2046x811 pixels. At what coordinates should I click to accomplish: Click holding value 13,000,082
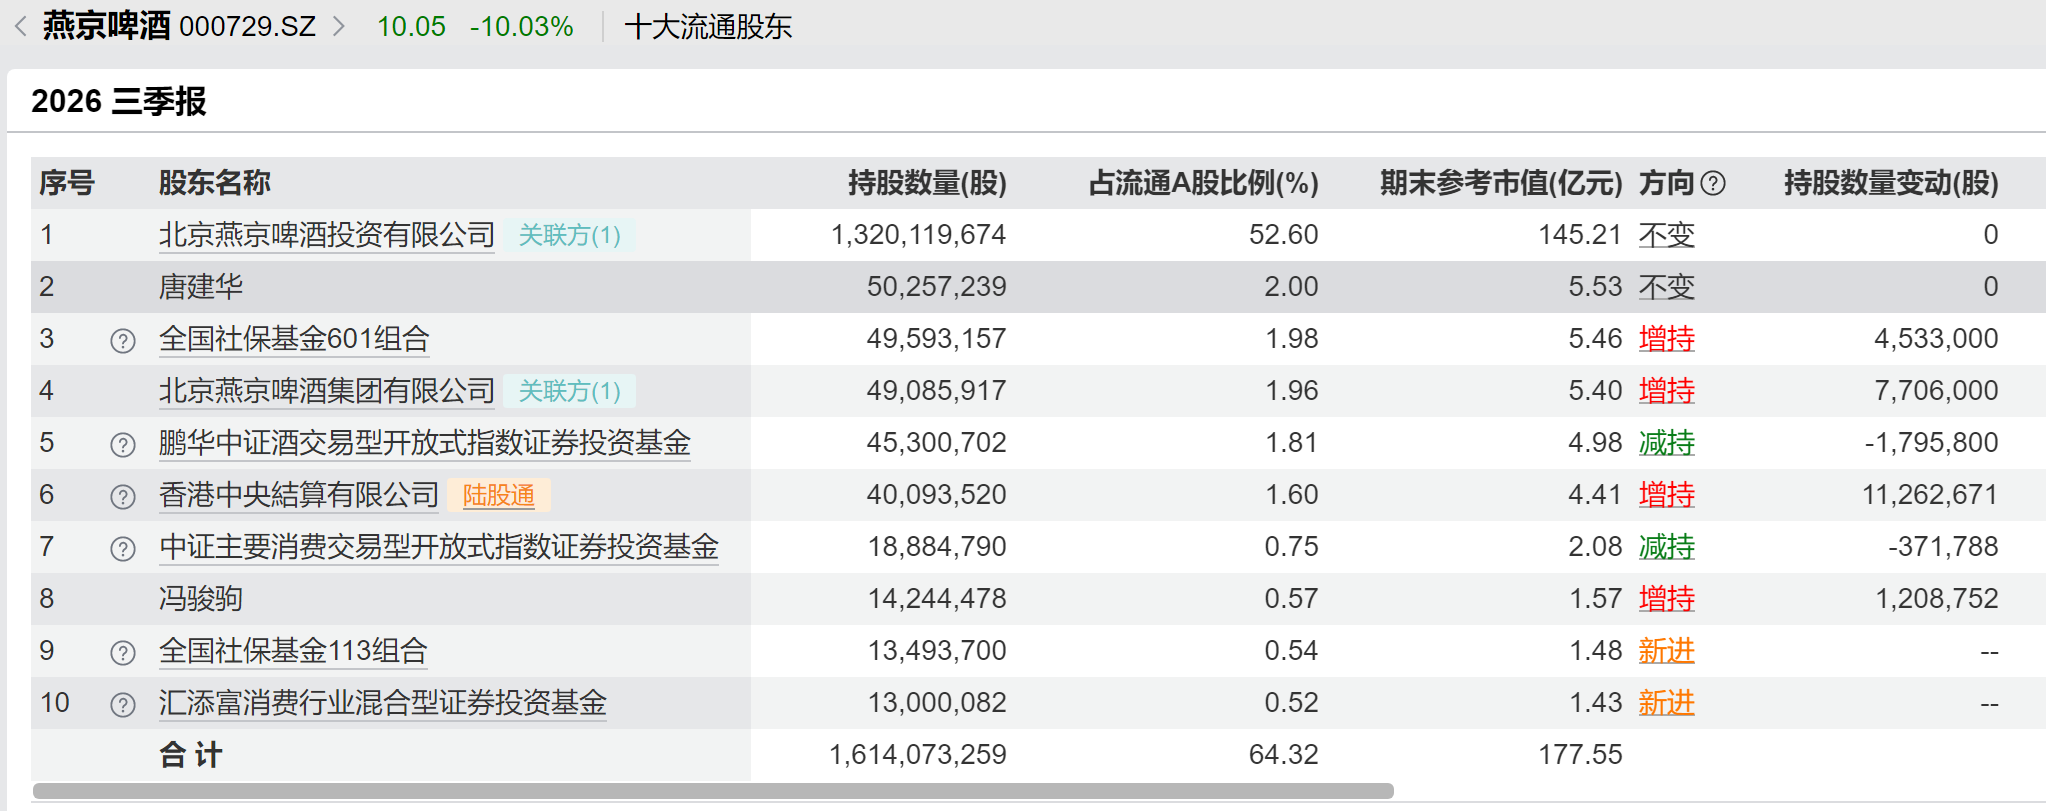pos(936,703)
